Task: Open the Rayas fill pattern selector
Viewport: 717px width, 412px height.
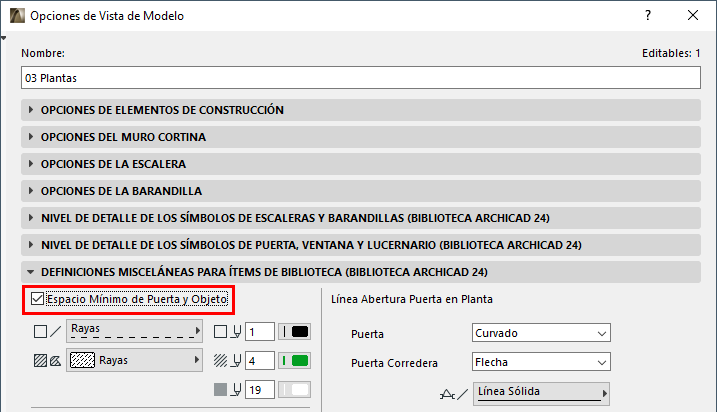Action: (x=134, y=360)
